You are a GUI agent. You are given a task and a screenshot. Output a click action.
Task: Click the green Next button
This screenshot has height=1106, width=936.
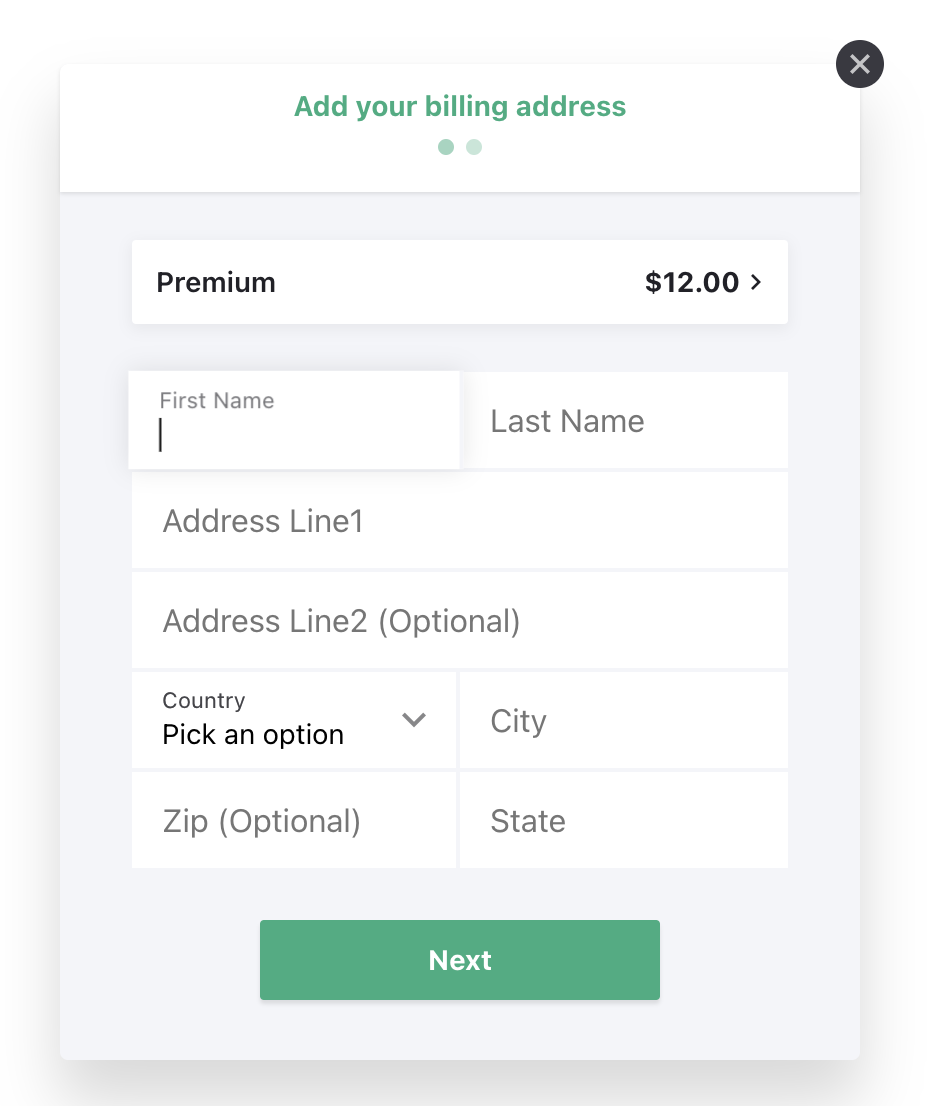[x=460, y=960]
